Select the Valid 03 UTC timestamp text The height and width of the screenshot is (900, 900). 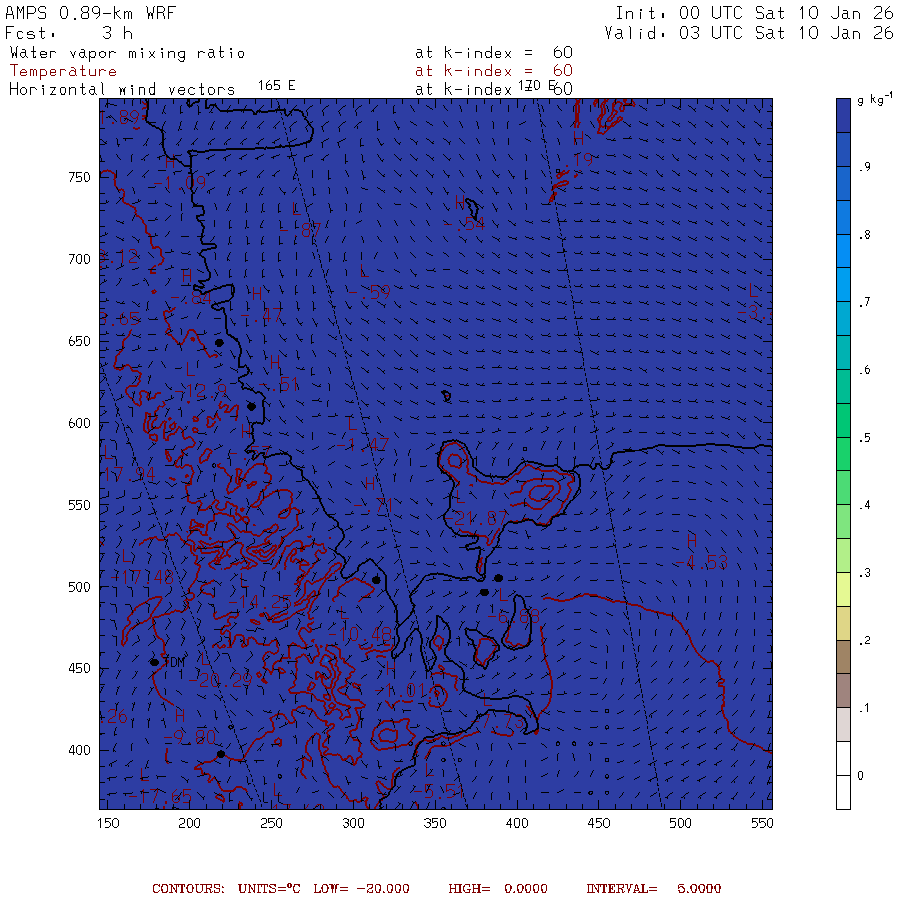point(749,33)
